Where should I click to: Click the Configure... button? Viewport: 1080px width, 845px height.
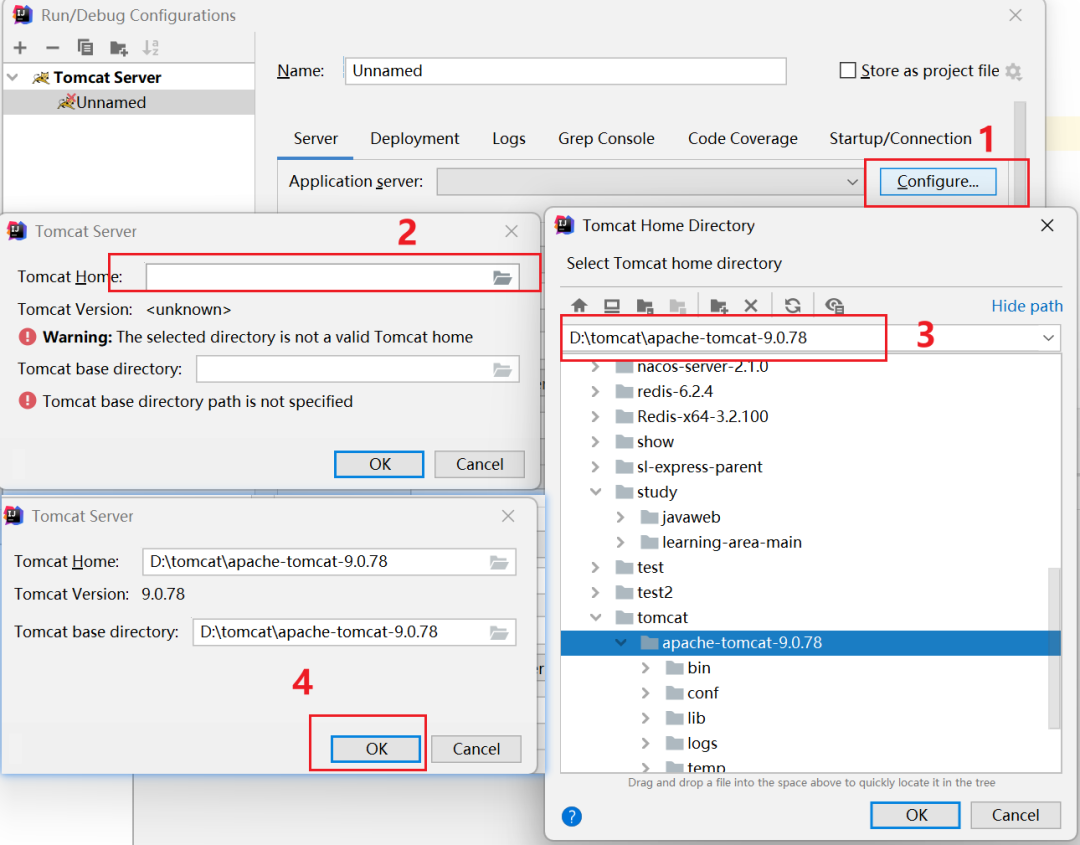coord(937,182)
